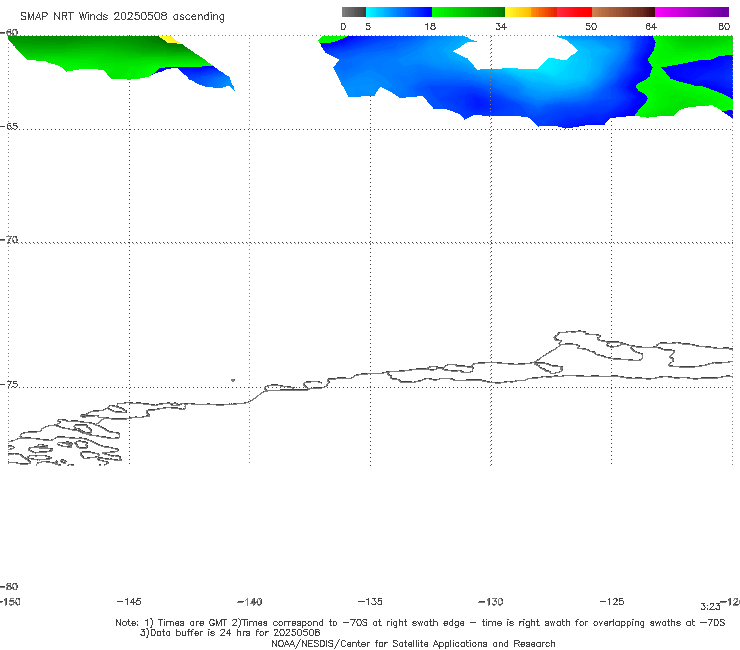The width and height of the screenshot is (740, 650).
Task: Click the '-135' longitude axis label
Action: (370, 601)
